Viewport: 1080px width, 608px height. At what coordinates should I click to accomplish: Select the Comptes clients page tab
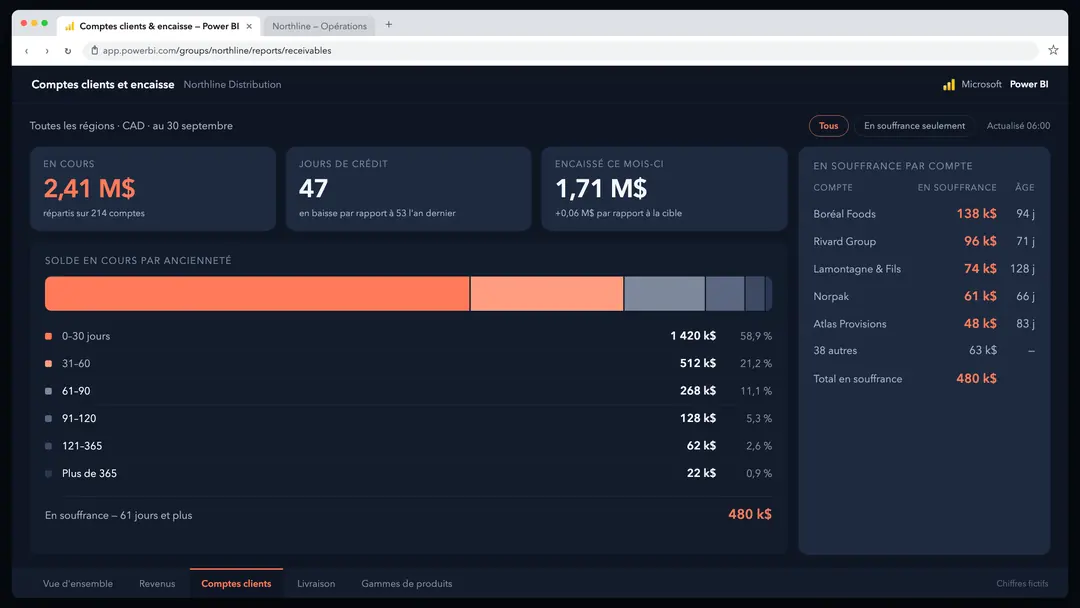point(236,583)
